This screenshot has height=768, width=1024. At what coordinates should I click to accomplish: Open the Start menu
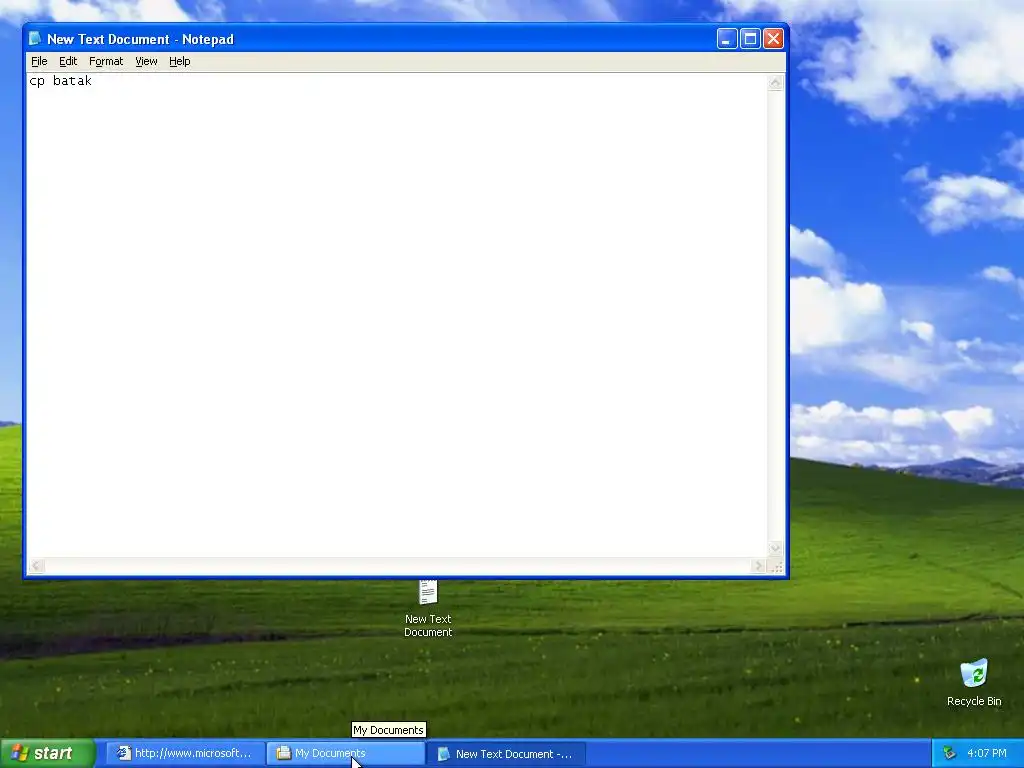[x=48, y=753]
